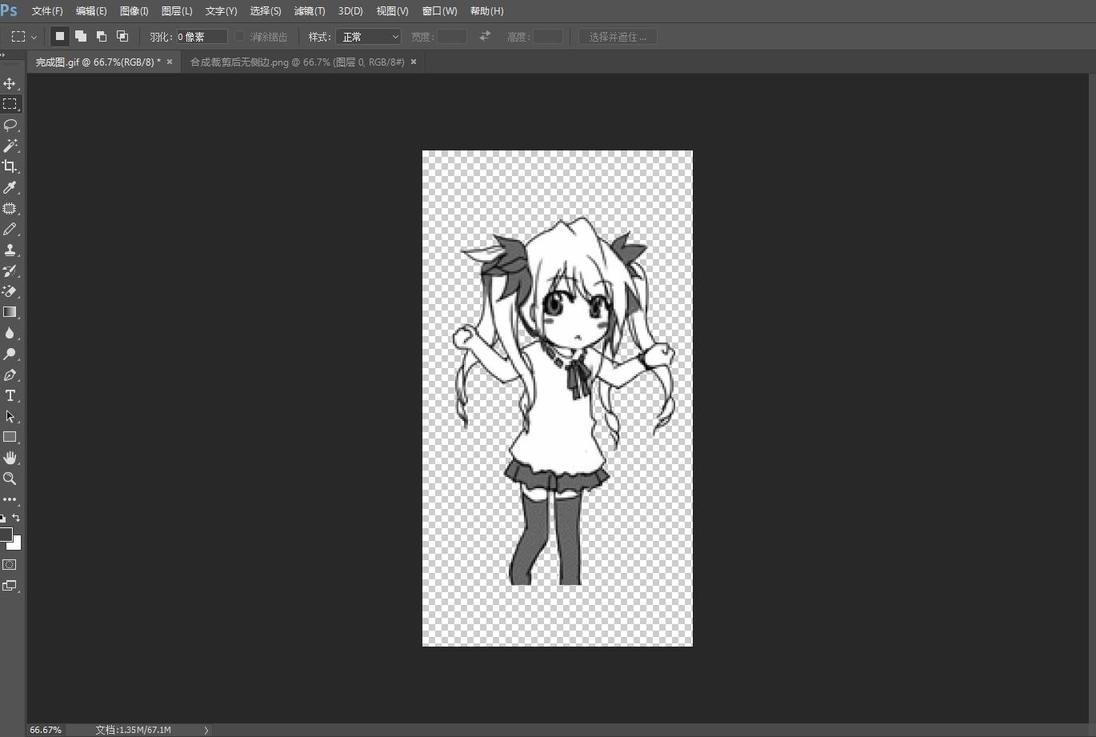The height and width of the screenshot is (737, 1096).
Task: Select the Hand tool
Action: click(x=10, y=458)
